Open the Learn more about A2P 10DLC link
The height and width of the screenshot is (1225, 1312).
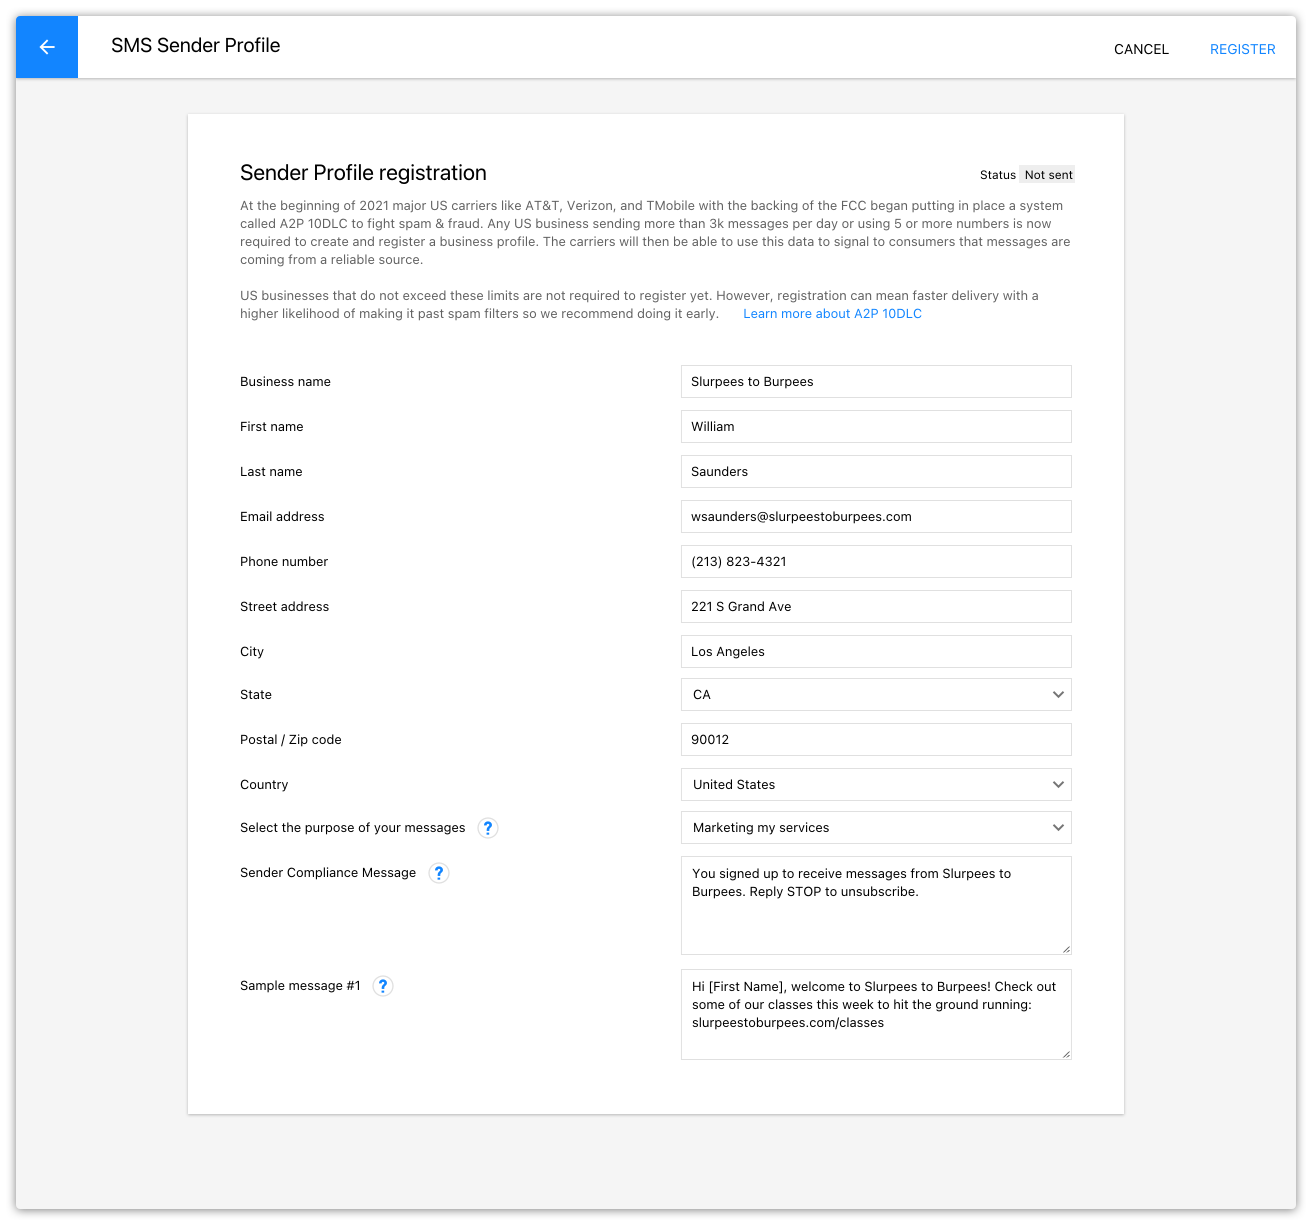pos(832,314)
